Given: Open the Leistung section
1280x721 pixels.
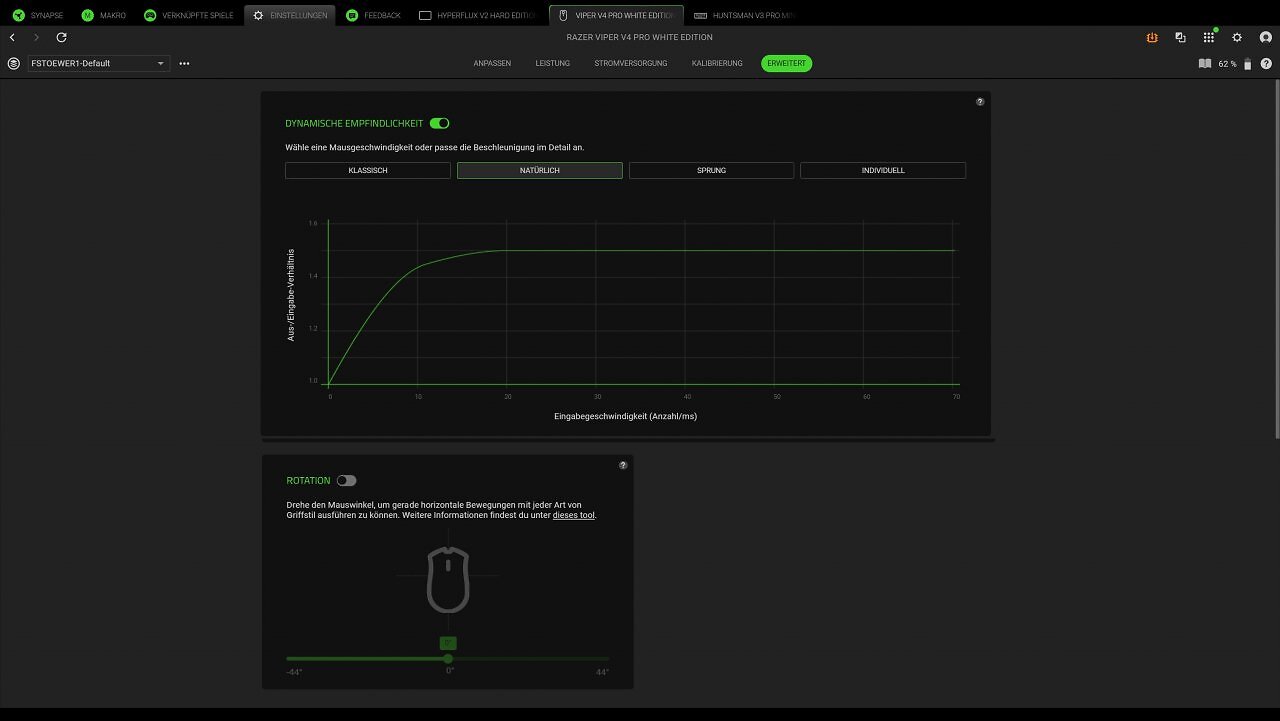Looking at the screenshot, I should pyautogui.click(x=553, y=63).
